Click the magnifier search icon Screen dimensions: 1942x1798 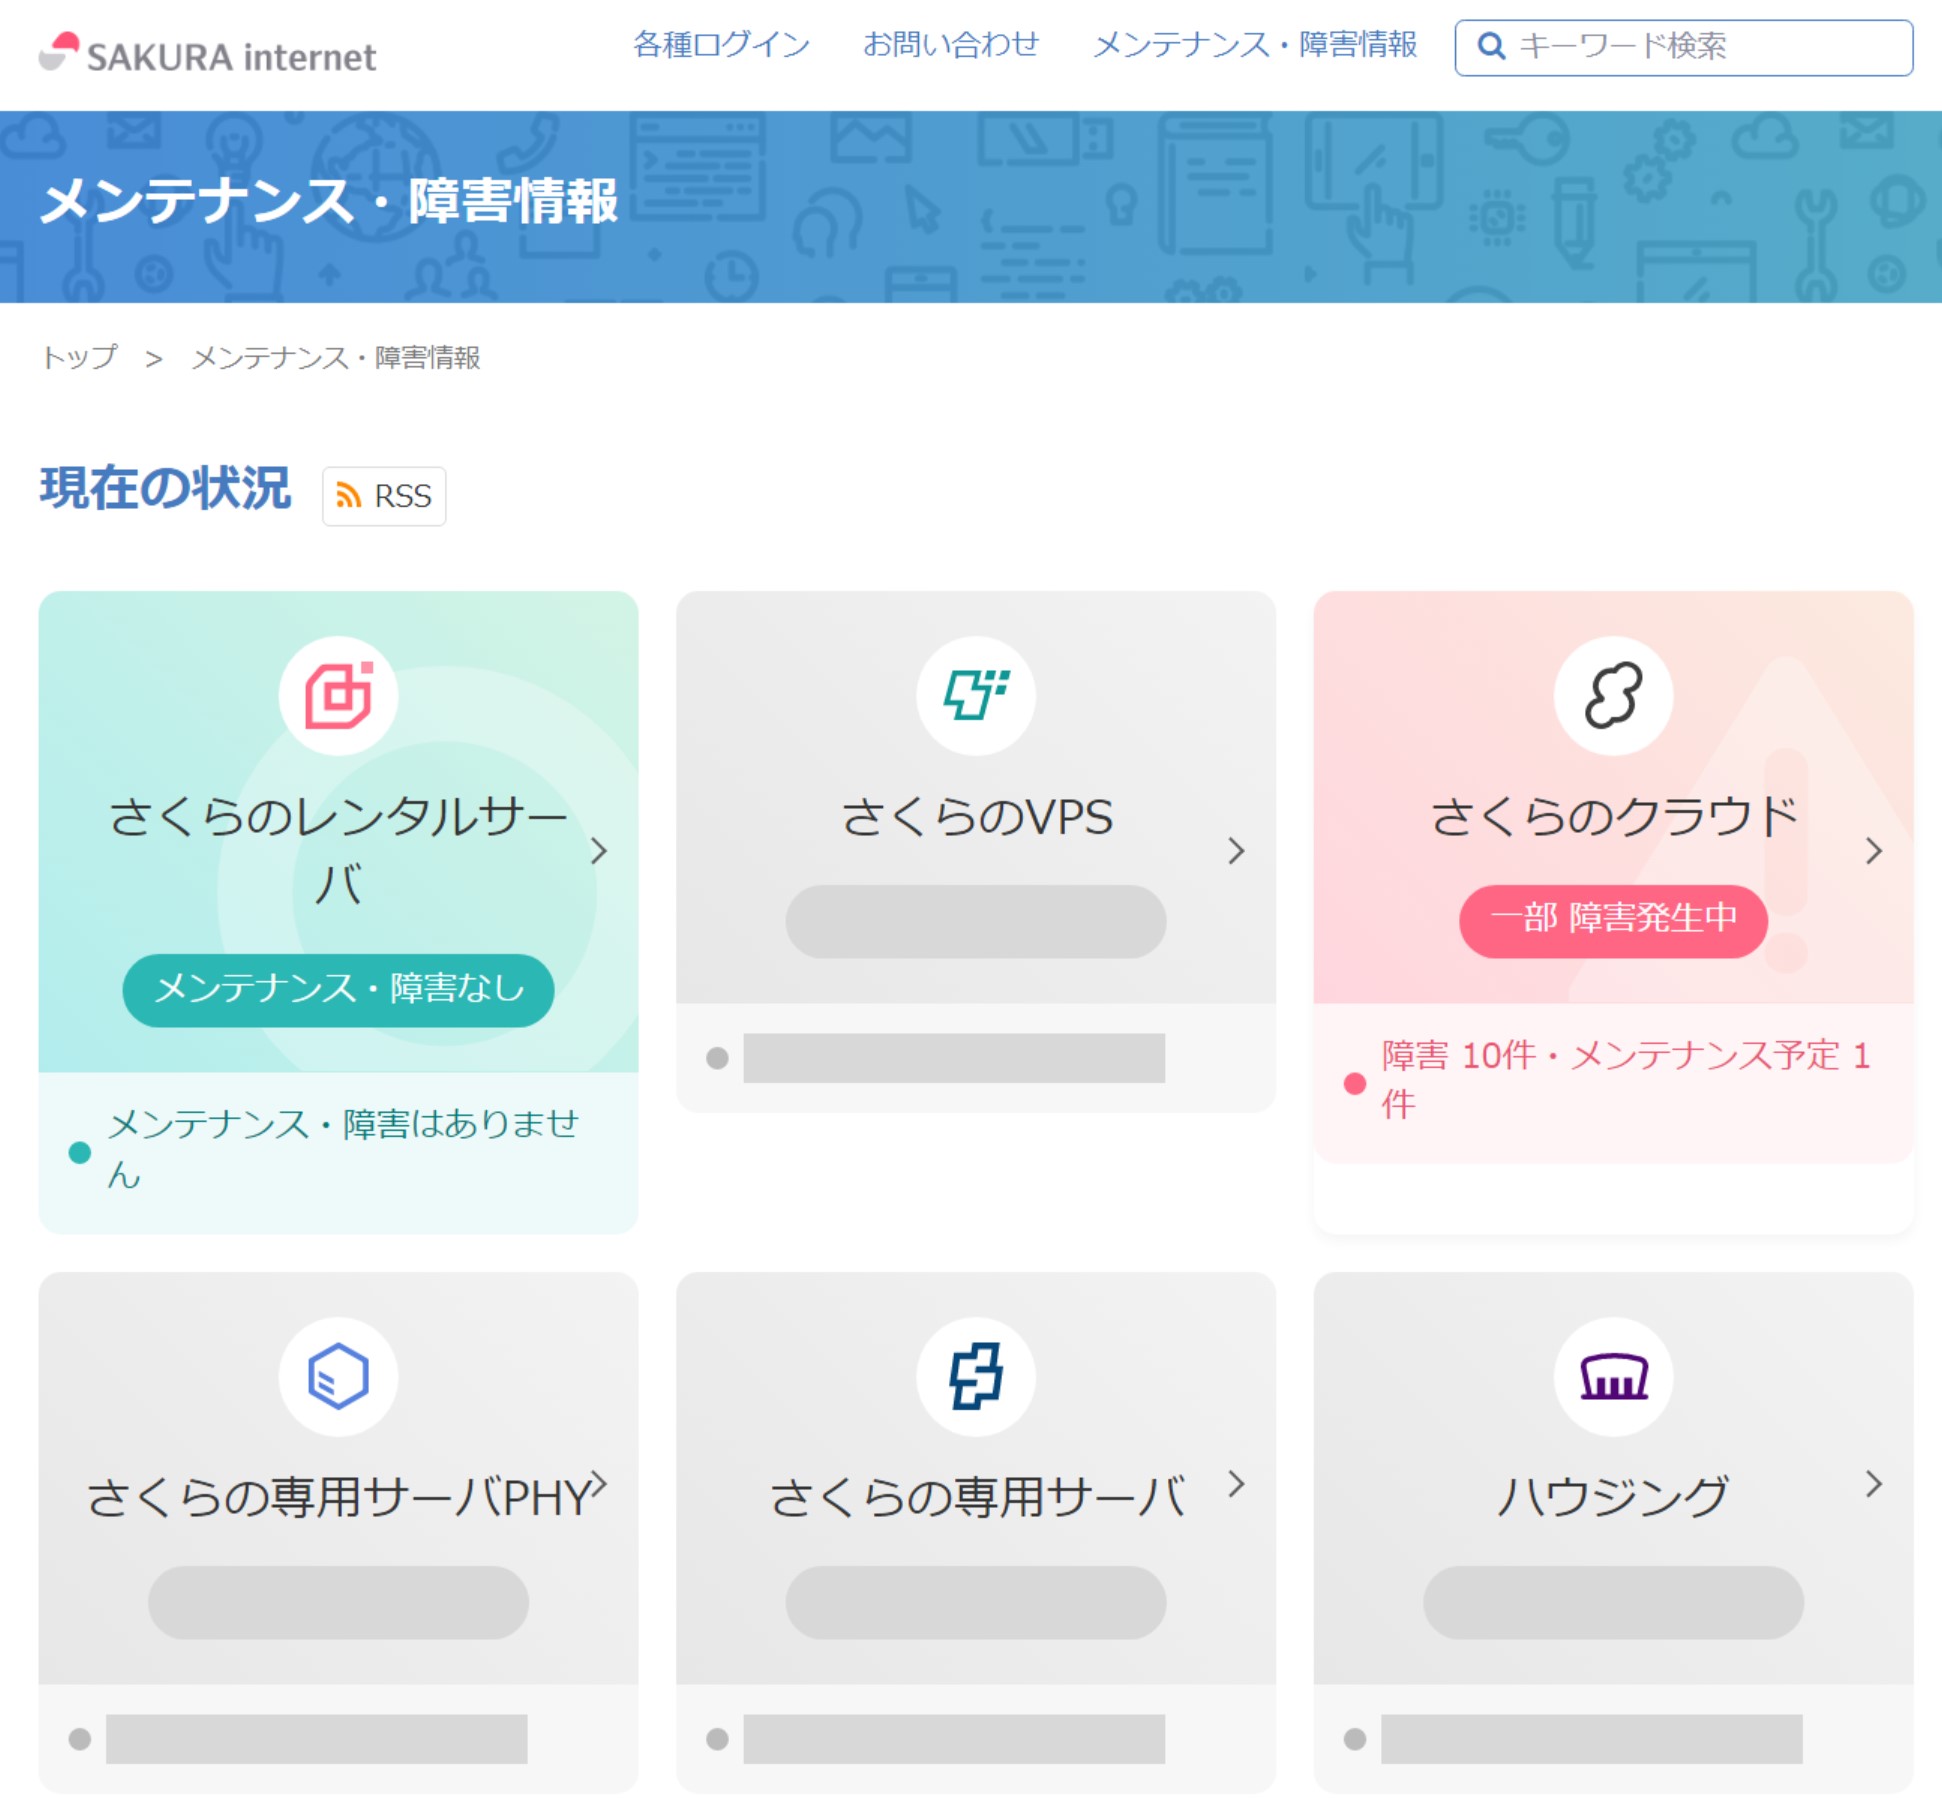pyautogui.click(x=1491, y=46)
